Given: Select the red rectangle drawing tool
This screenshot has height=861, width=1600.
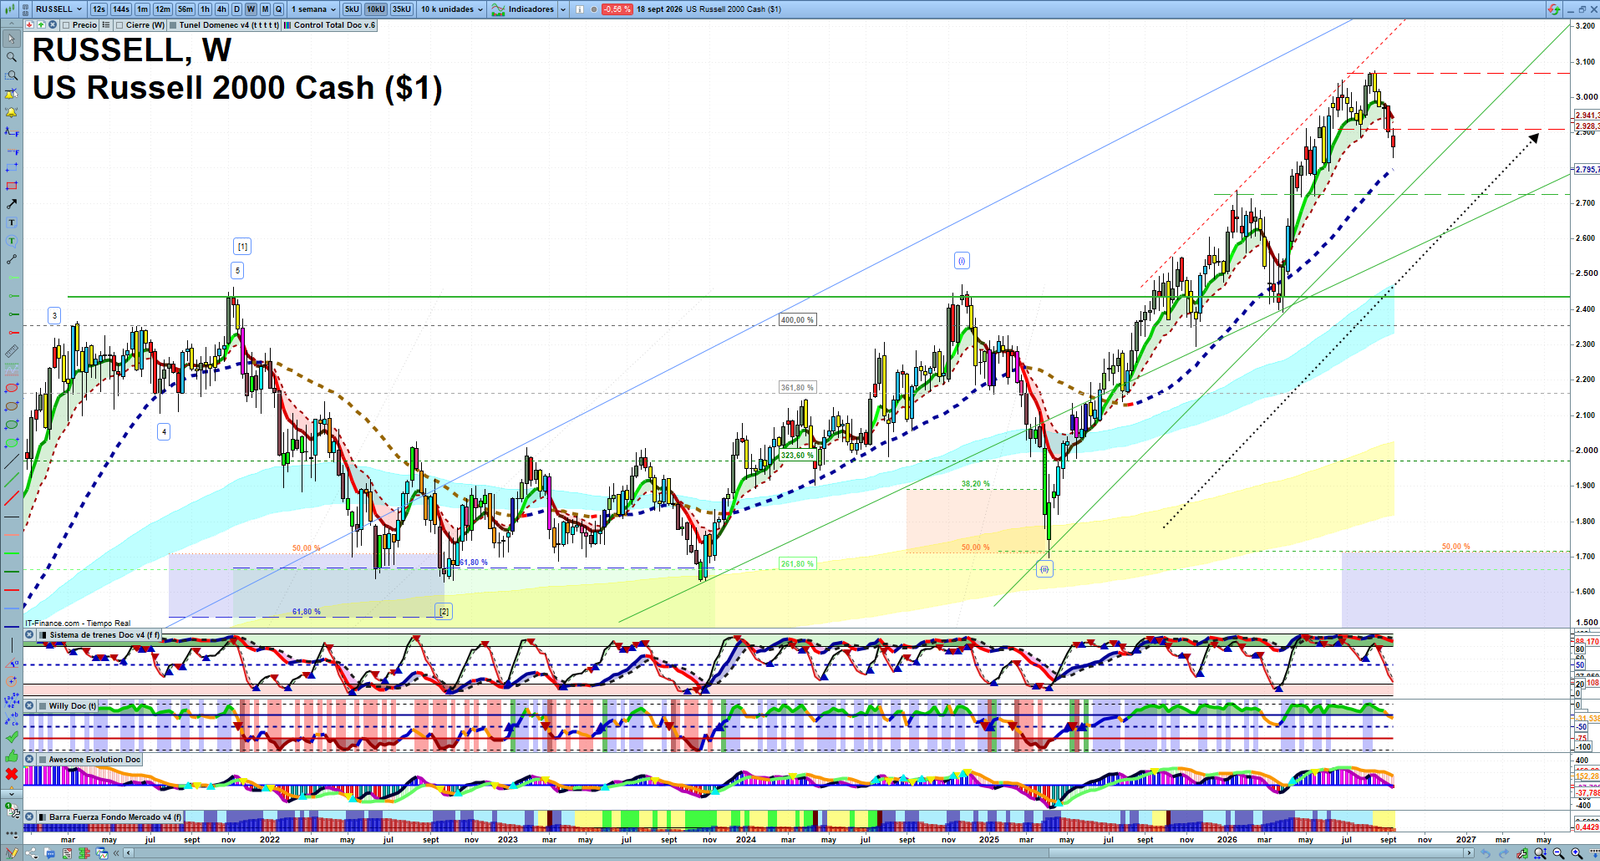Looking at the screenshot, I should click(x=12, y=186).
